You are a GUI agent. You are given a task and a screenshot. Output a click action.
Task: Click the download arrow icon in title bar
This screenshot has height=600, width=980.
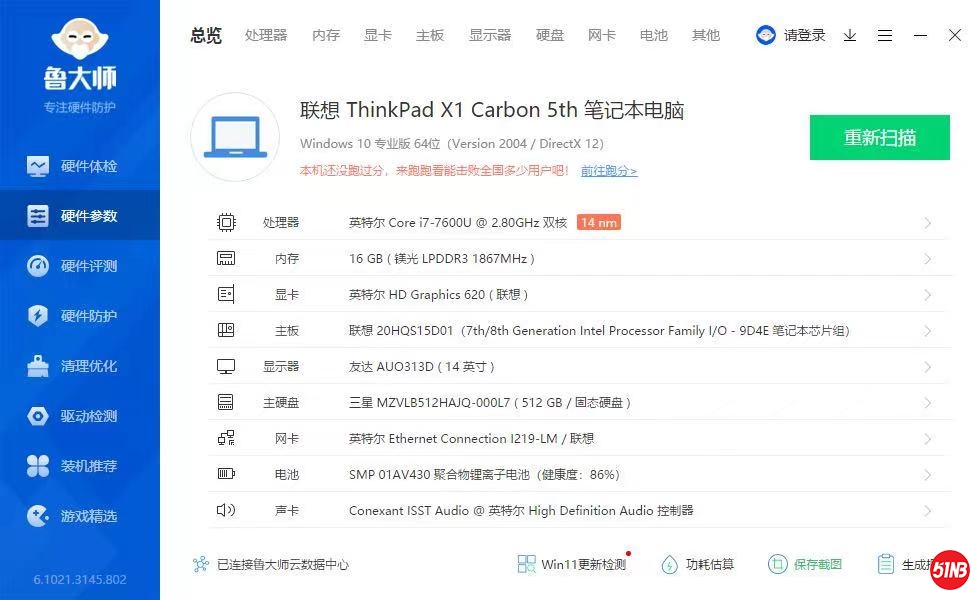point(850,35)
